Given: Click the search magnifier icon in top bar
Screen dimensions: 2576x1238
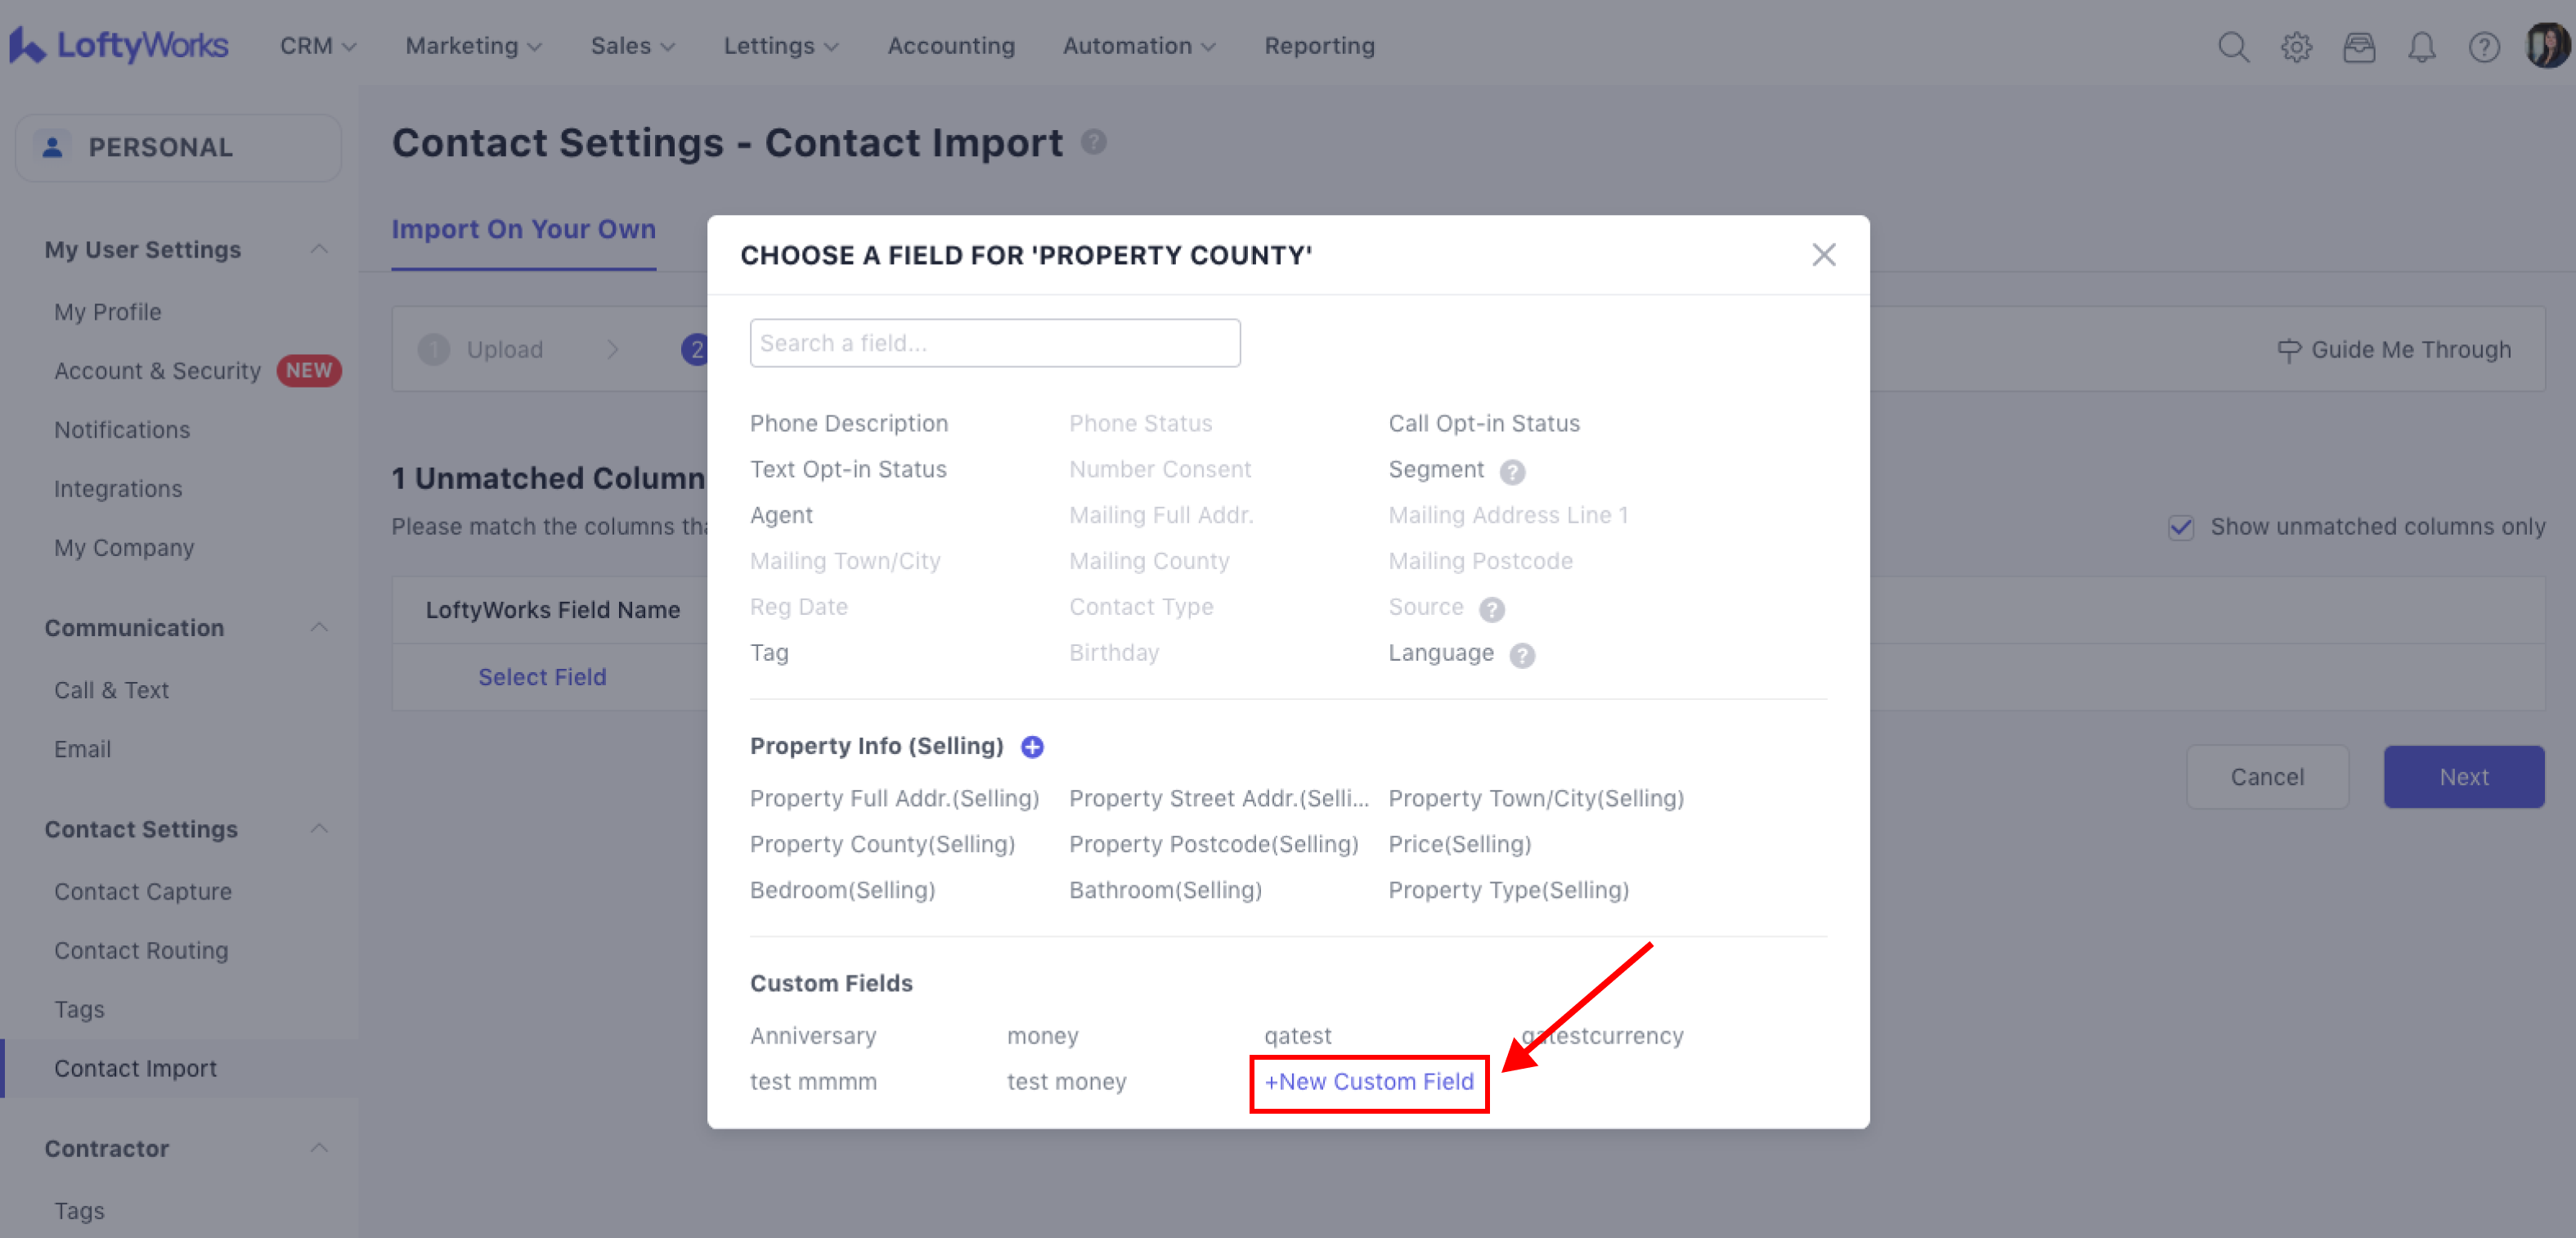Looking at the screenshot, I should [2233, 47].
